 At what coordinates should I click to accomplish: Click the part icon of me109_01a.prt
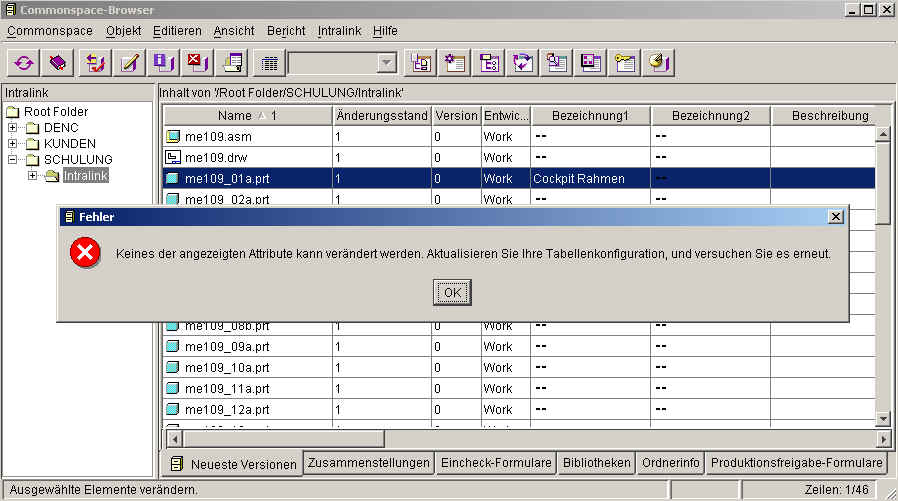pyautogui.click(x=172, y=178)
